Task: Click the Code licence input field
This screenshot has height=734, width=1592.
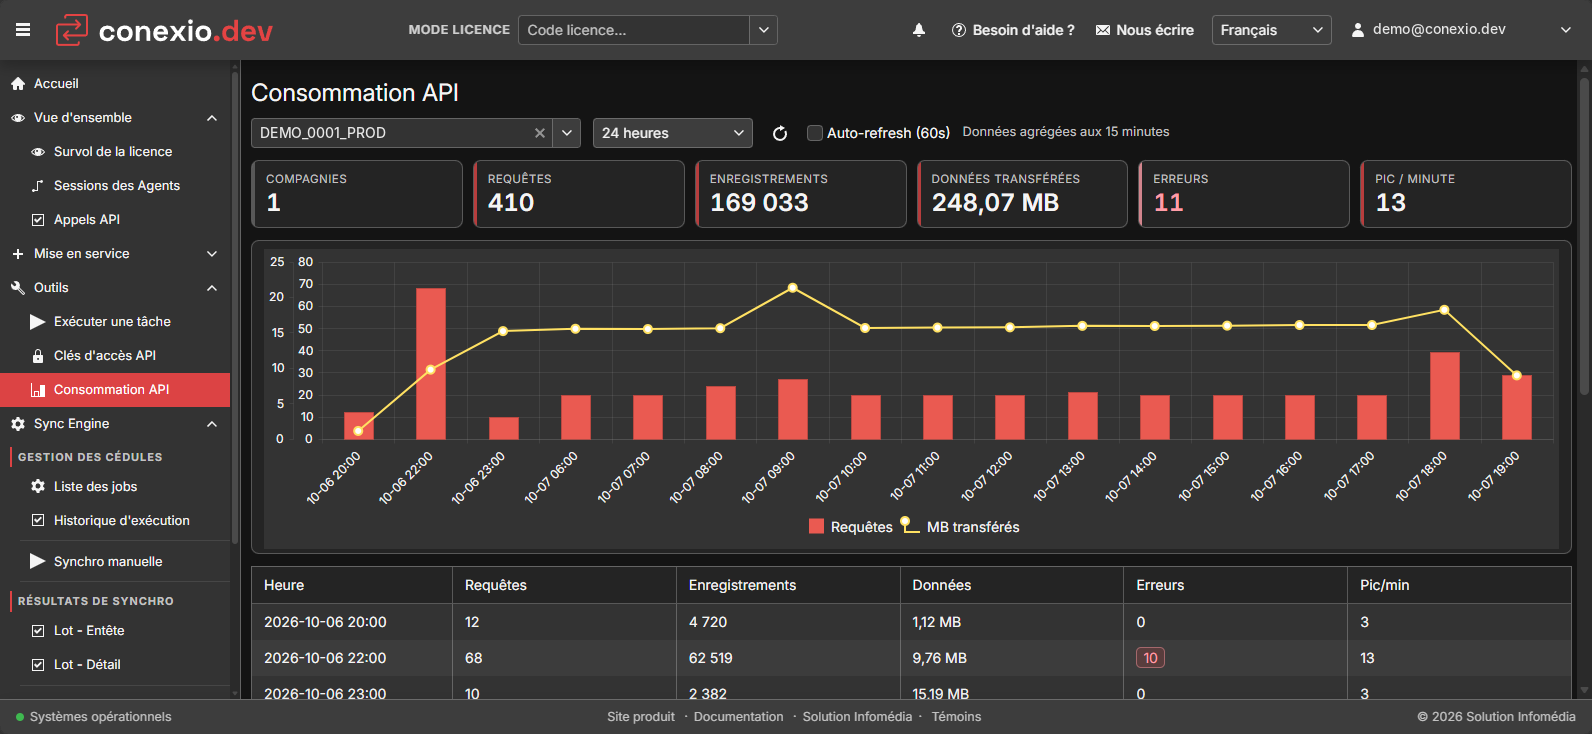Action: [634, 30]
